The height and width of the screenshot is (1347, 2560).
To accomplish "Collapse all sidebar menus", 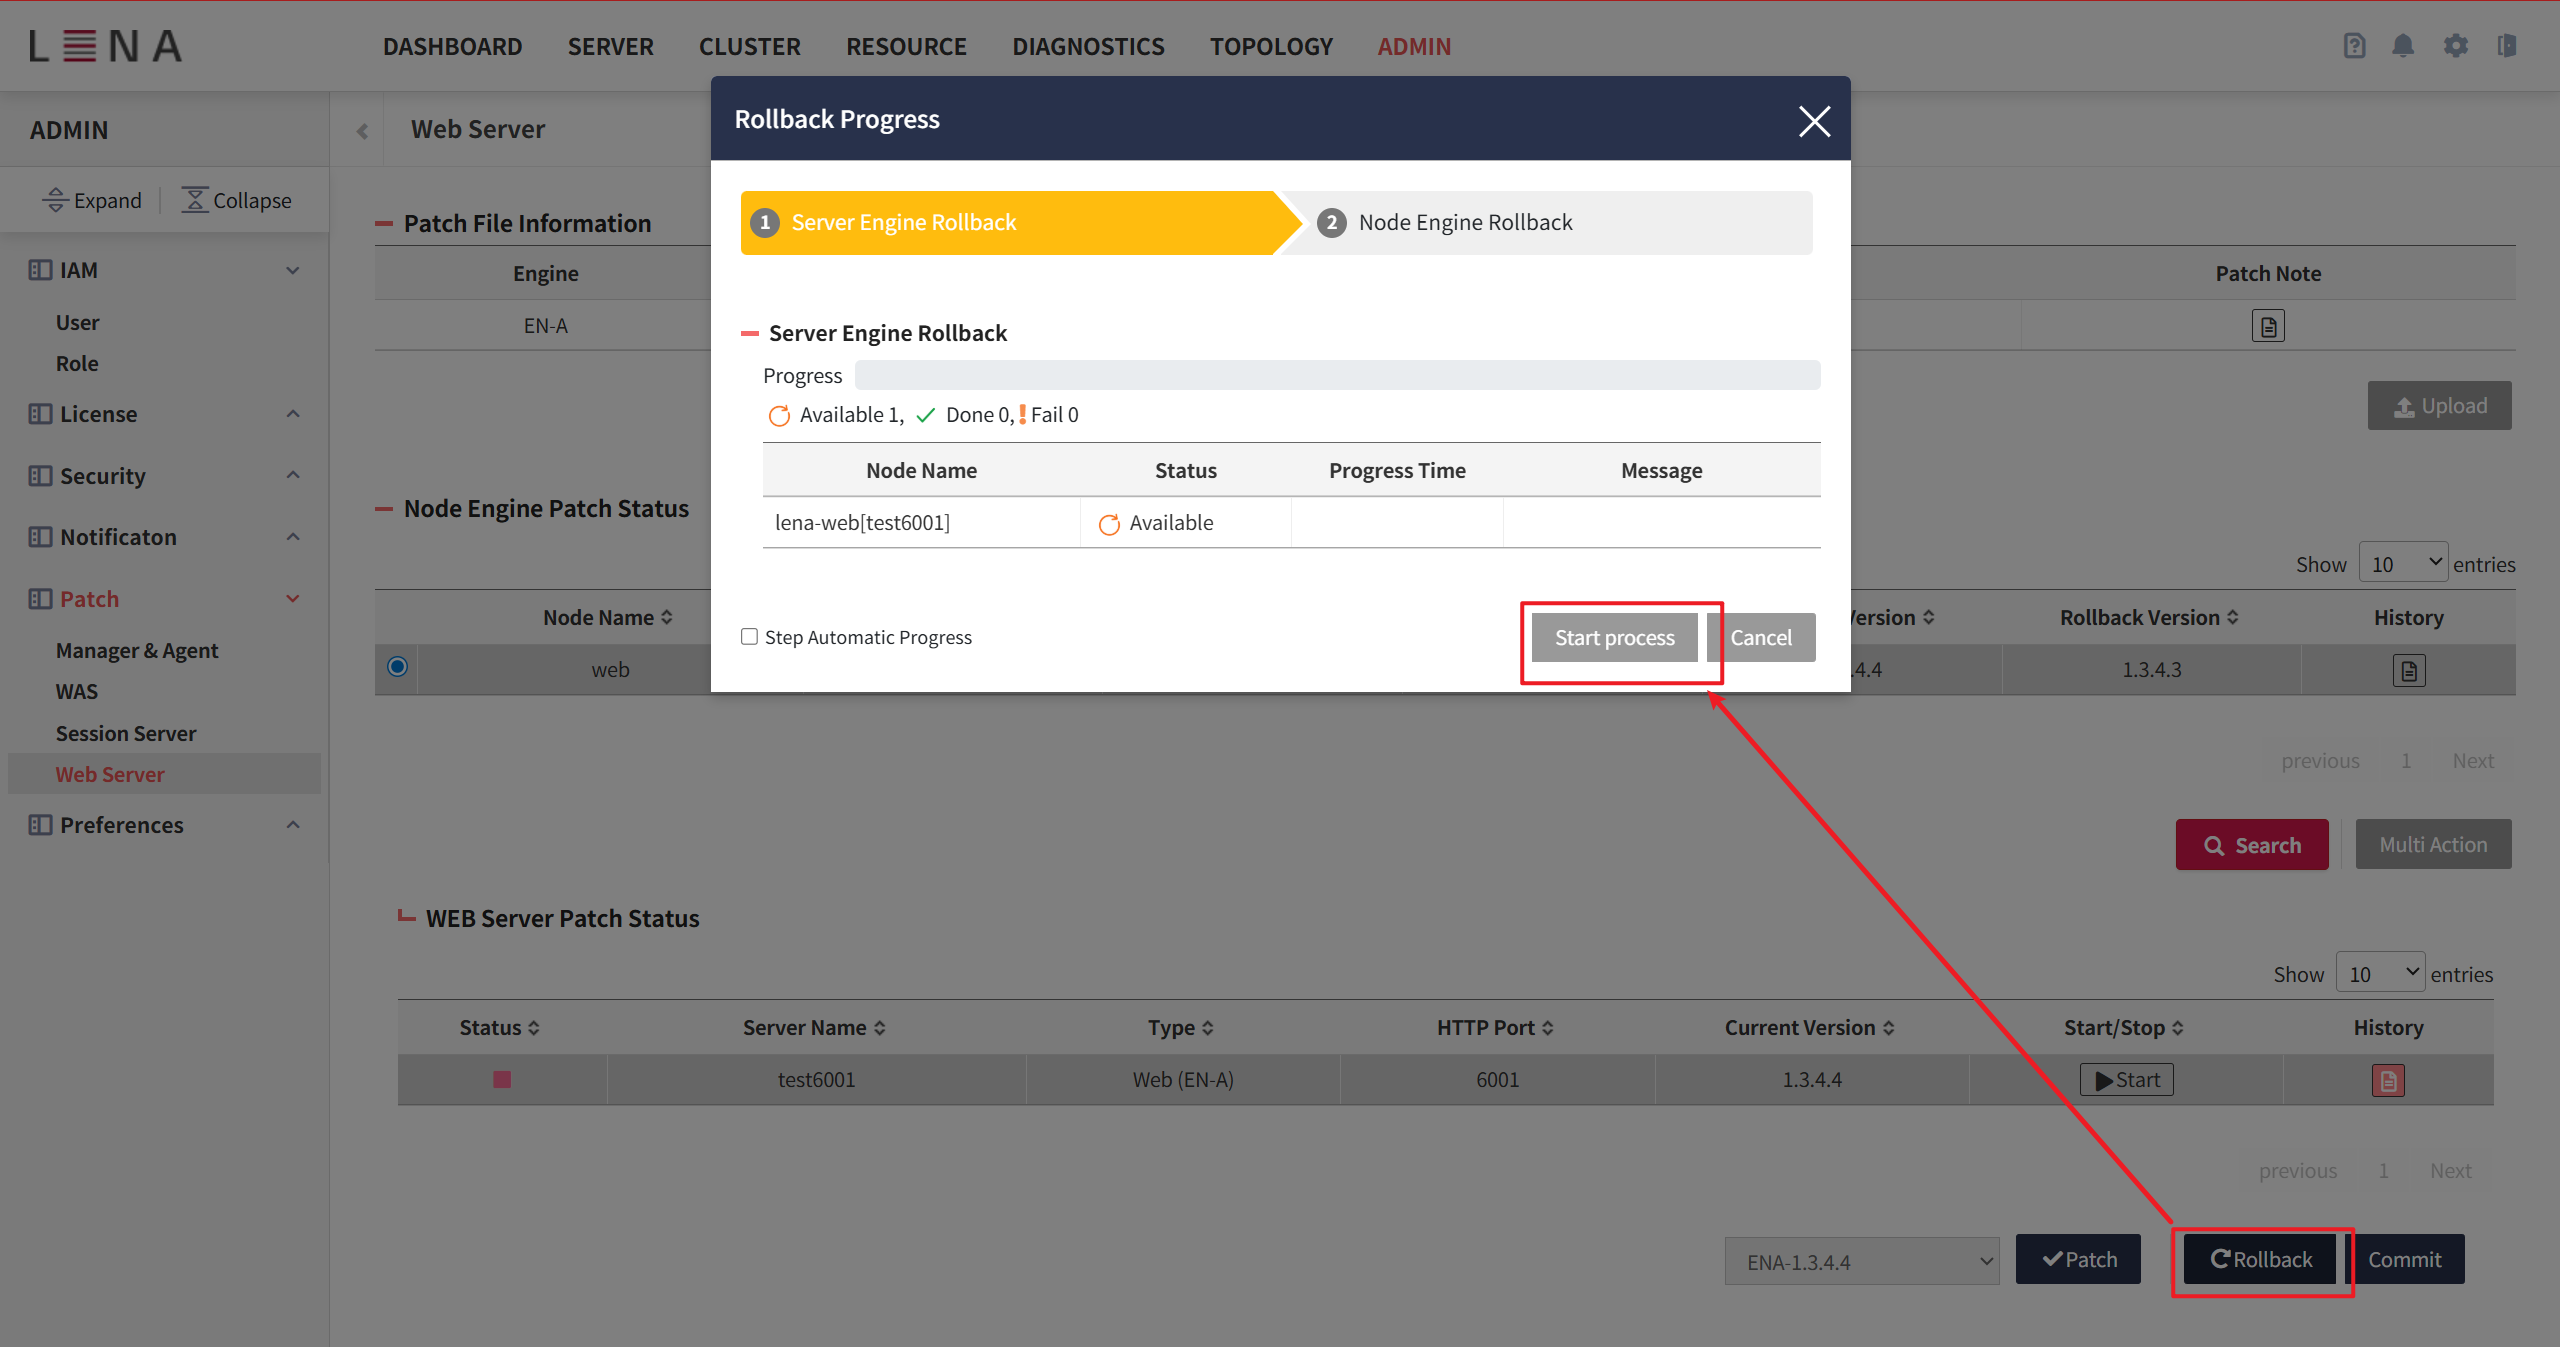I will [x=236, y=200].
